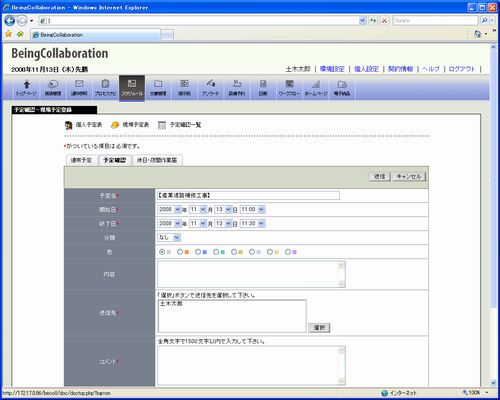Open the end time 11:30 dropdown
This screenshot has height=400, width=500.
click(x=252, y=224)
